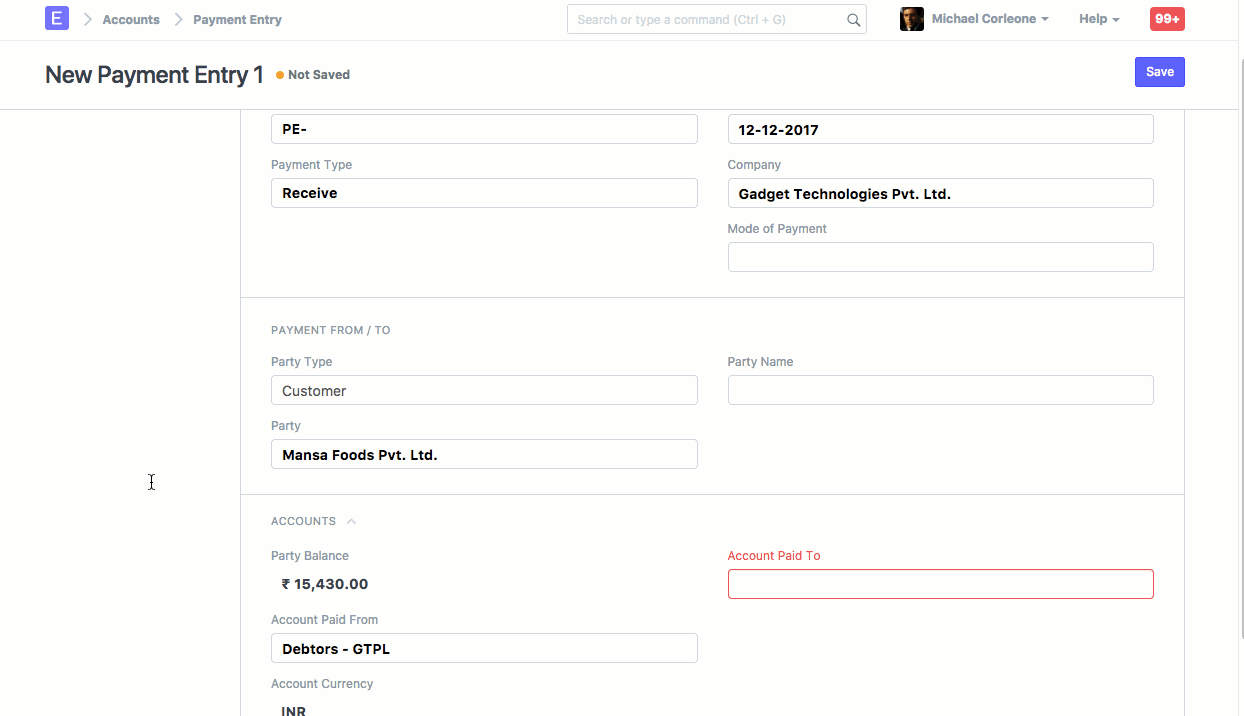
Task: Open the Mode of Payment dropdown
Action: [939, 257]
